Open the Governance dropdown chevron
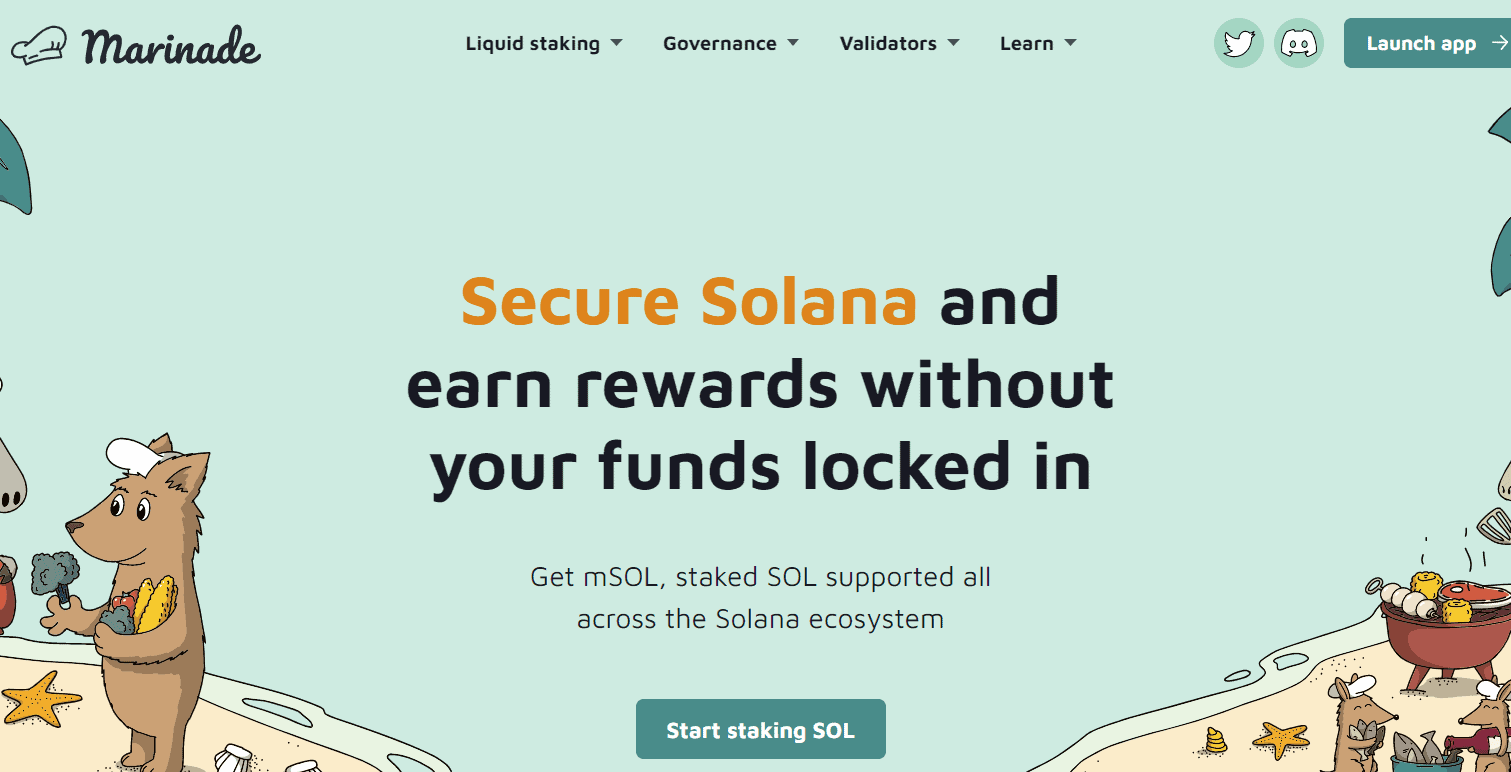Viewport: 1511px width, 772px height. tap(793, 43)
